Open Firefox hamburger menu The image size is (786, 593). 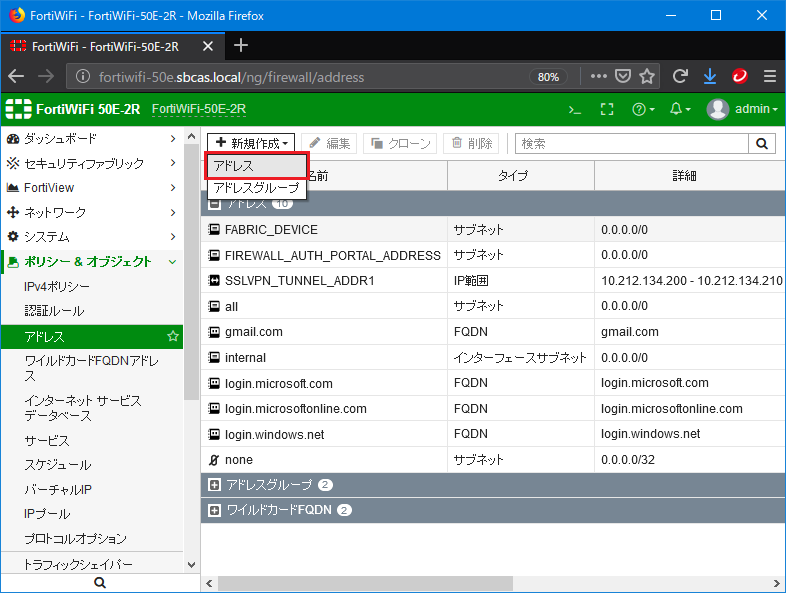pyautogui.click(x=770, y=76)
